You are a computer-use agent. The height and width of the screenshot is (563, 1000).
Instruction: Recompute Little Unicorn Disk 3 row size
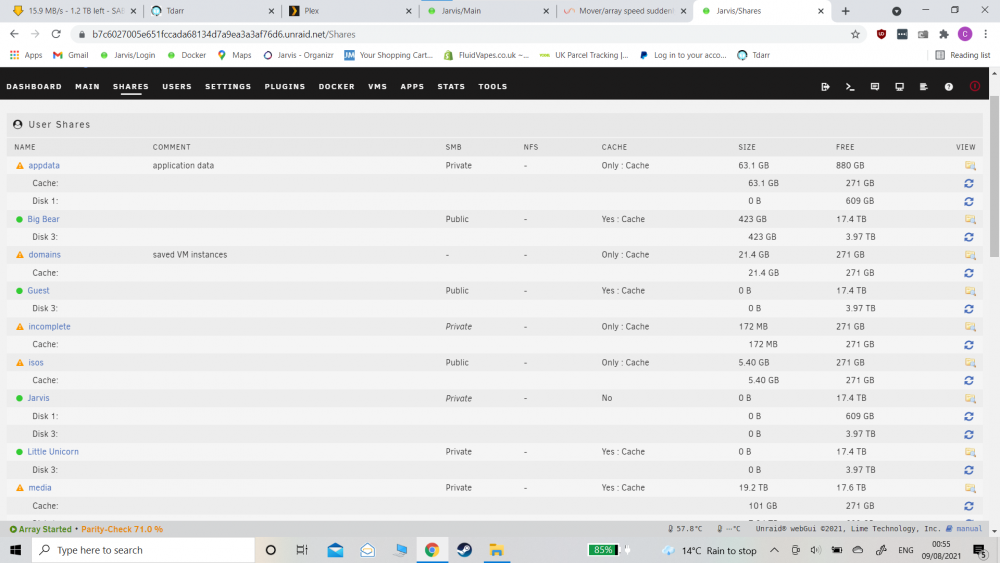pyautogui.click(x=969, y=470)
